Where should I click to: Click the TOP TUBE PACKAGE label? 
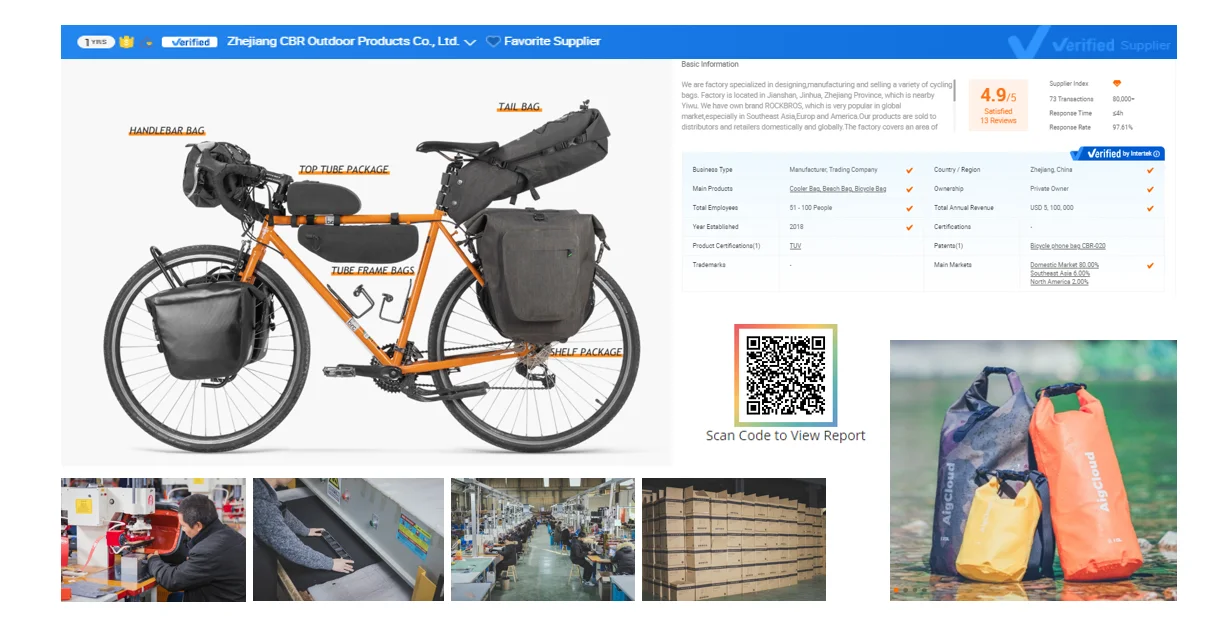[344, 170]
